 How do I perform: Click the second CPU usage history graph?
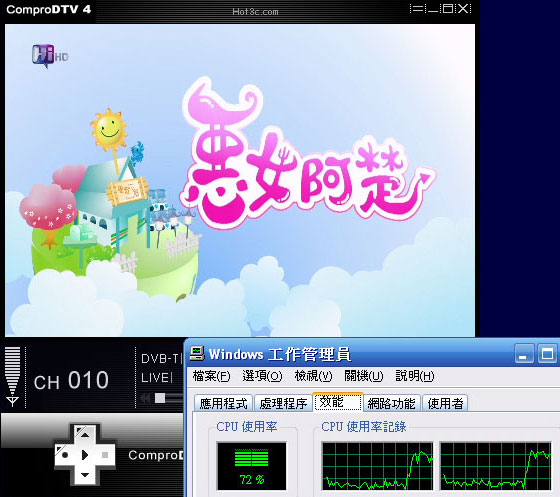pyautogui.click(x=496, y=466)
